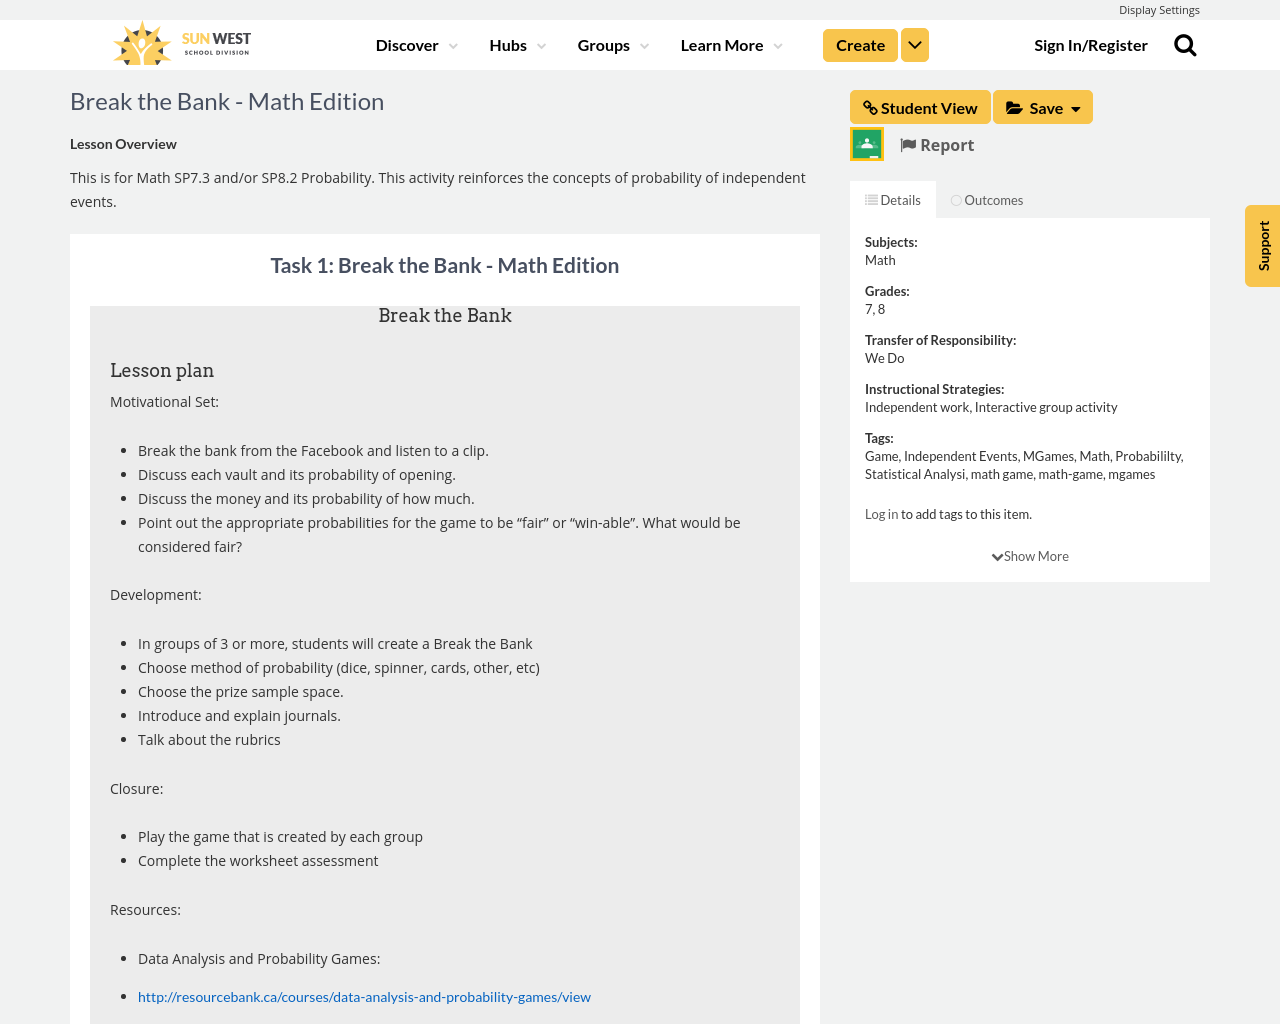Open the Support side panel
Viewport: 1280px width, 1024px height.
(1262, 245)
